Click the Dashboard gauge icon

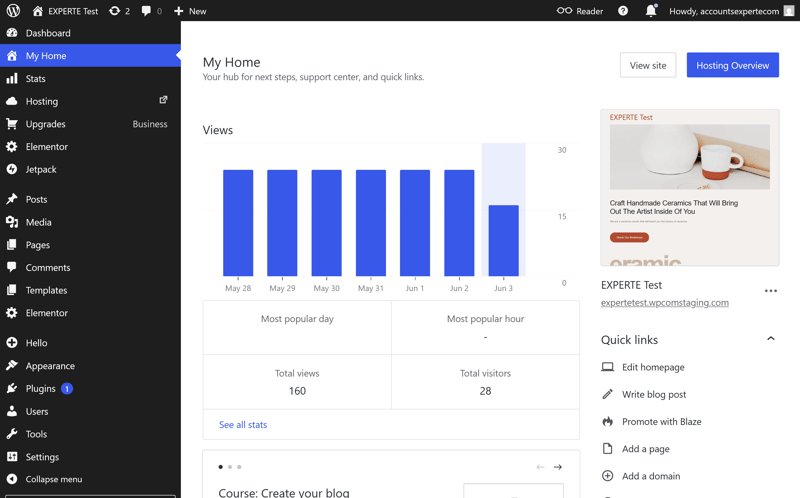click(x=12, y=33)
